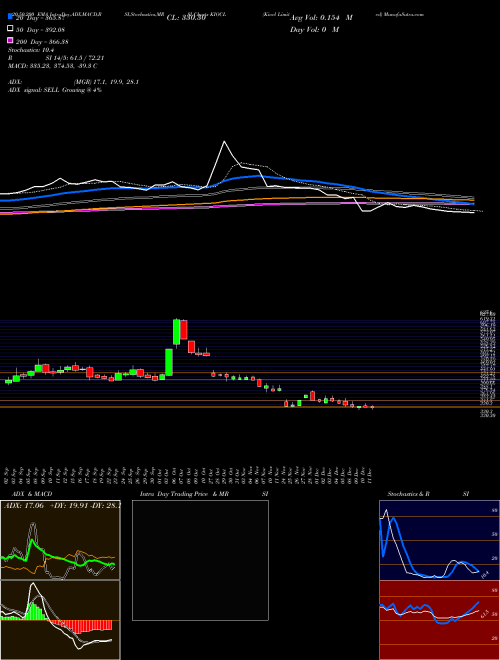
Task: Click the peak of the white price line
Action: click(224, 142)
